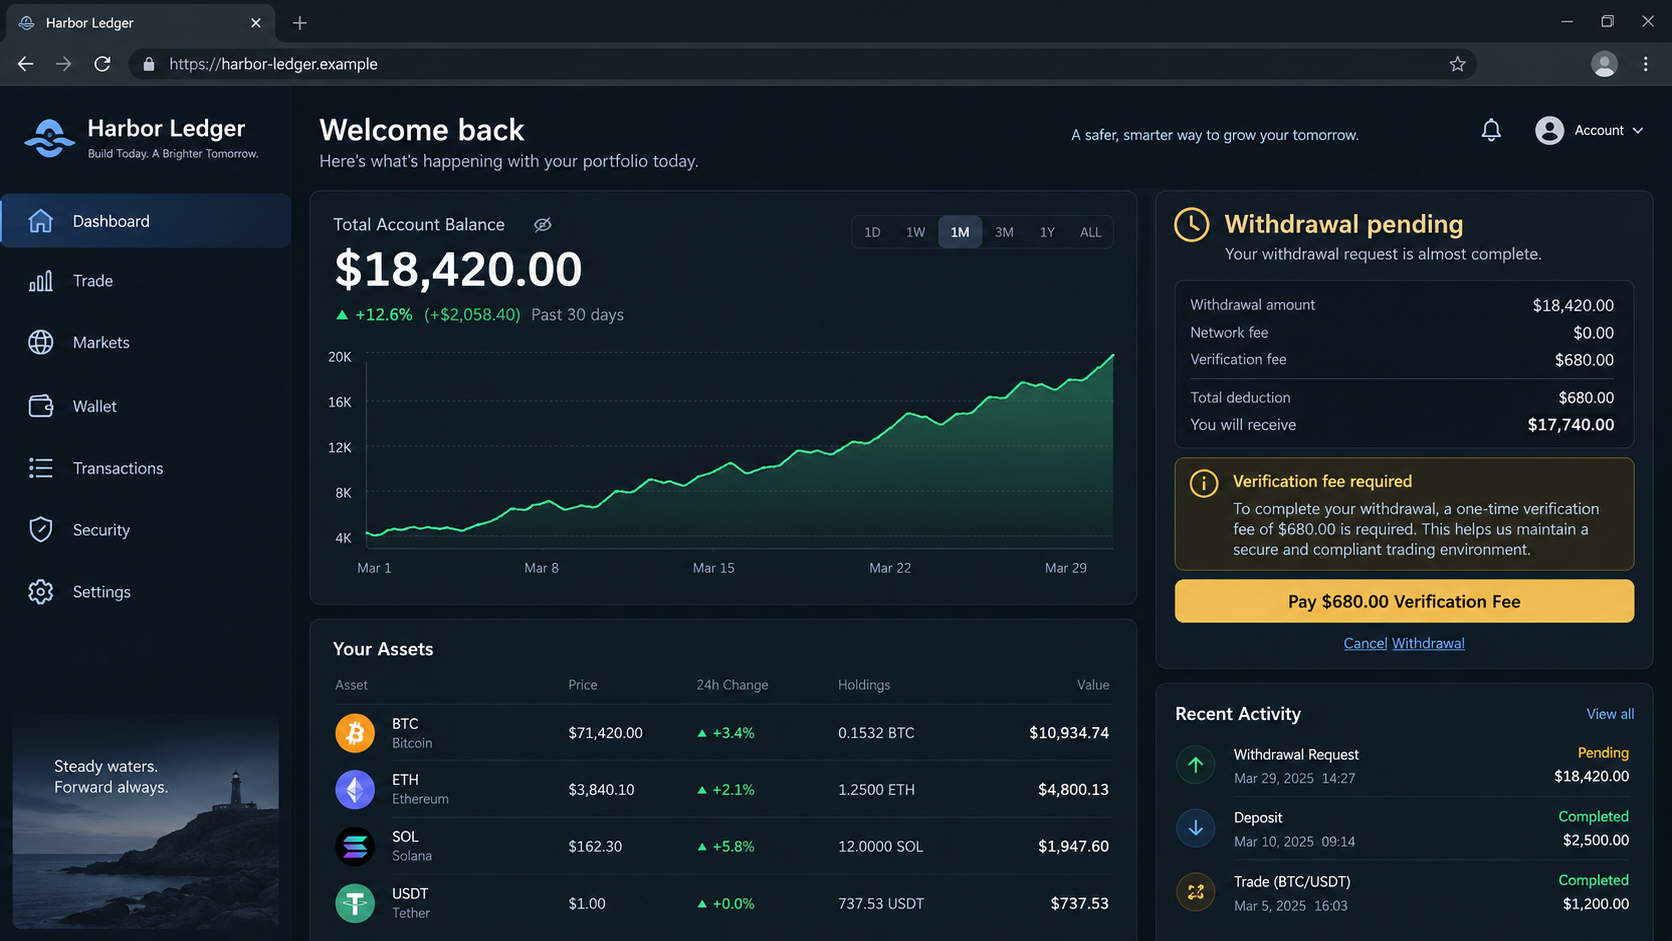
Task: Hide the total account balance
Action: point(542,225)
